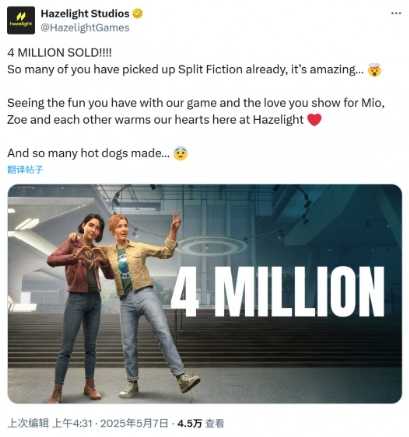409x437 pixels.
Task: Click the 4:31 AM timestamp
Action: [72, 423]
